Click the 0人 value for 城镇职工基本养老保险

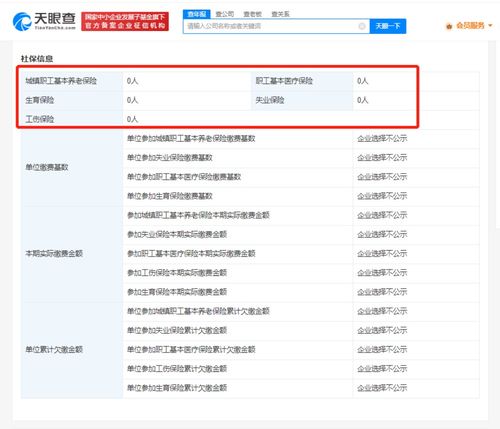pyautogui.click(x=132, y=81)
